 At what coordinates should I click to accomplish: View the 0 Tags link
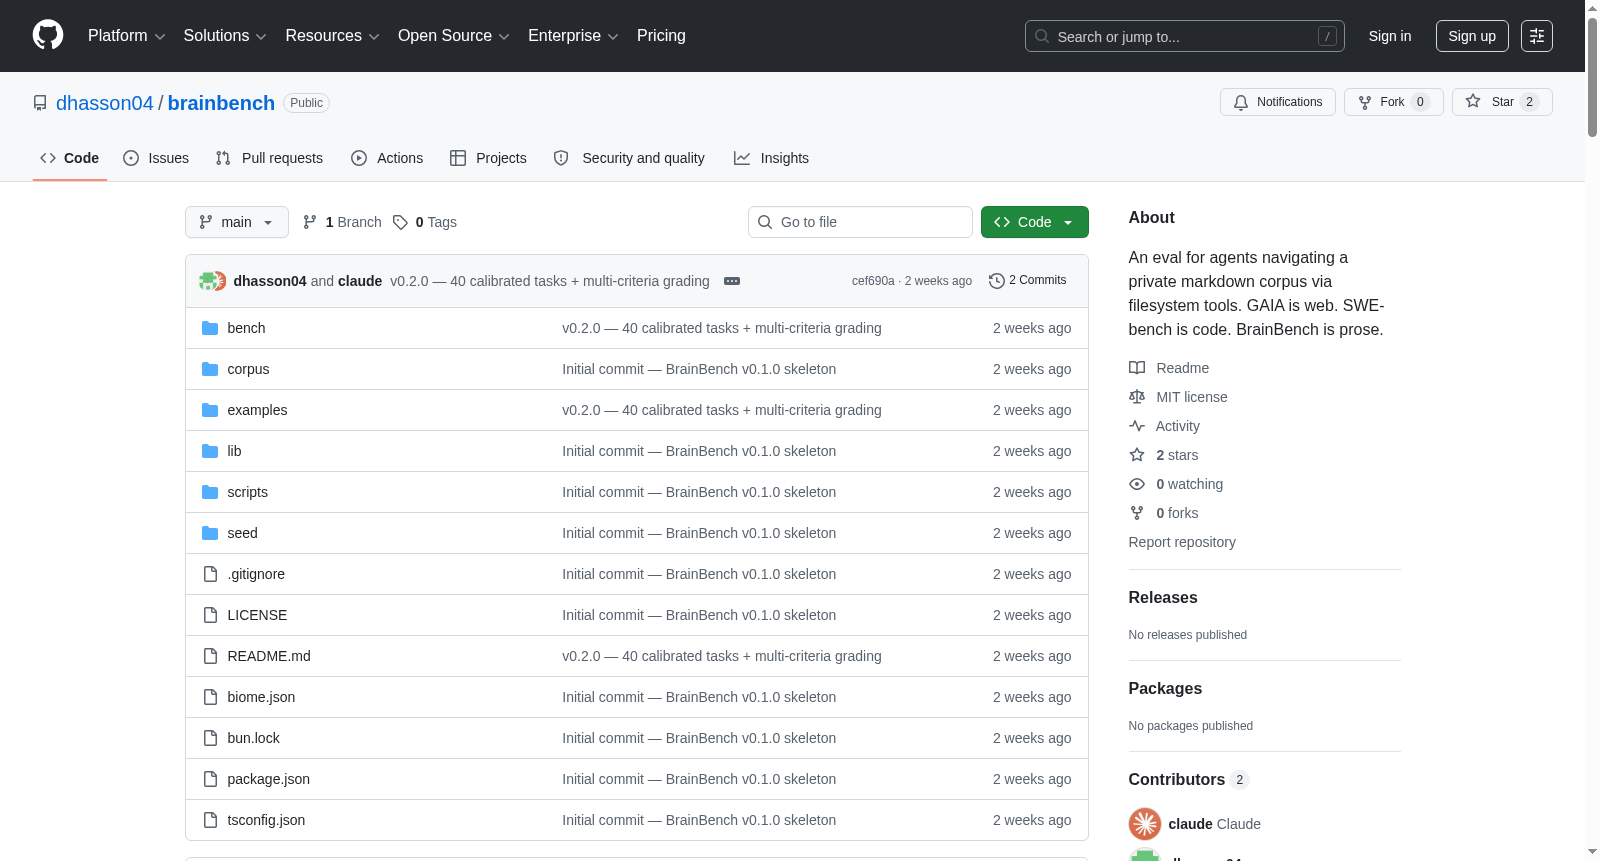pos(425,222)
